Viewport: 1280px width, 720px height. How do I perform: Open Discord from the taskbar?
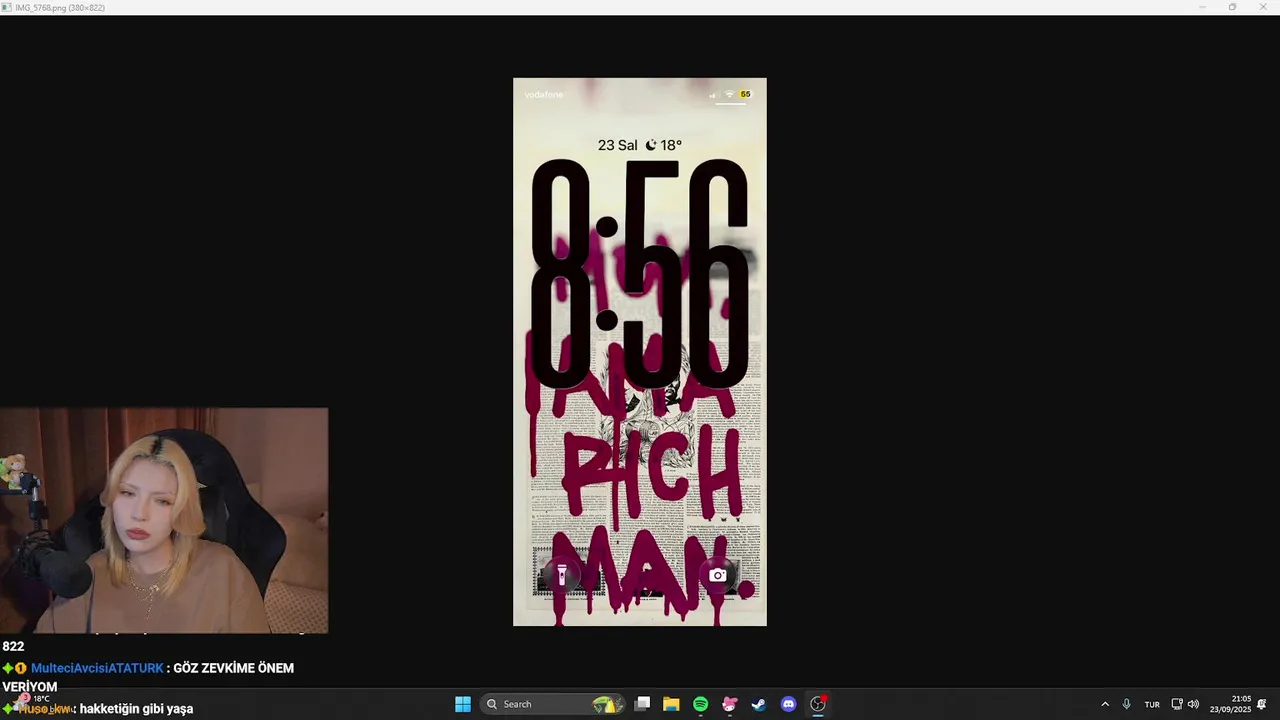point(788,704)
